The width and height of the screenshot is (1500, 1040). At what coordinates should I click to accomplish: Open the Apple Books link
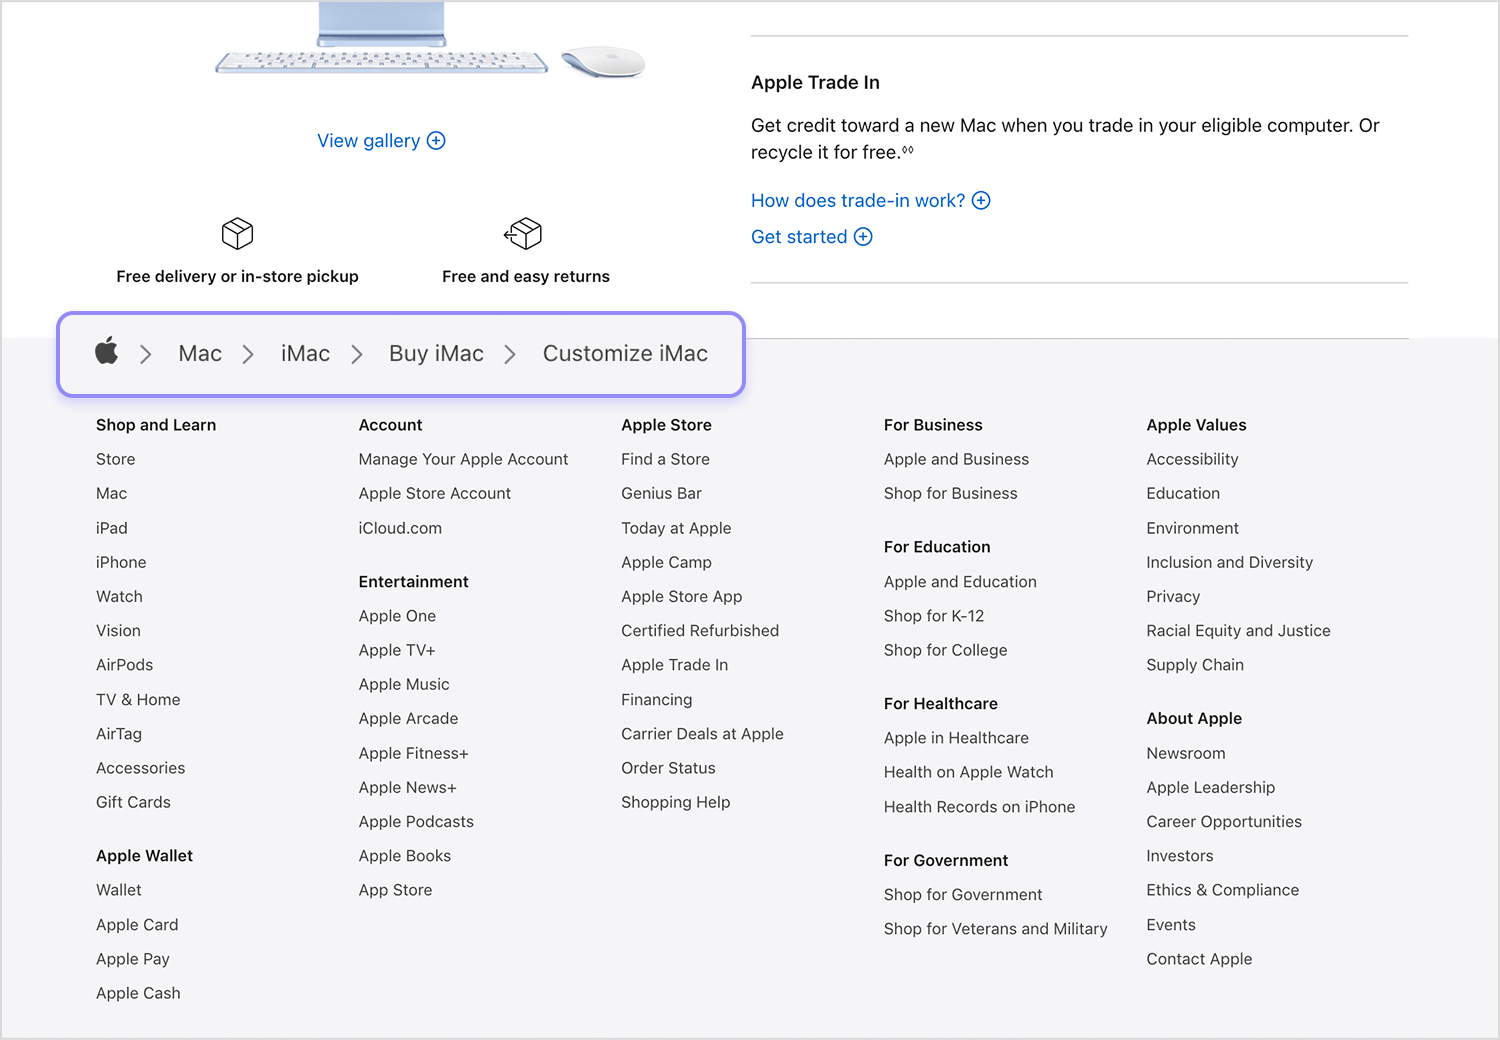[405, 856]
